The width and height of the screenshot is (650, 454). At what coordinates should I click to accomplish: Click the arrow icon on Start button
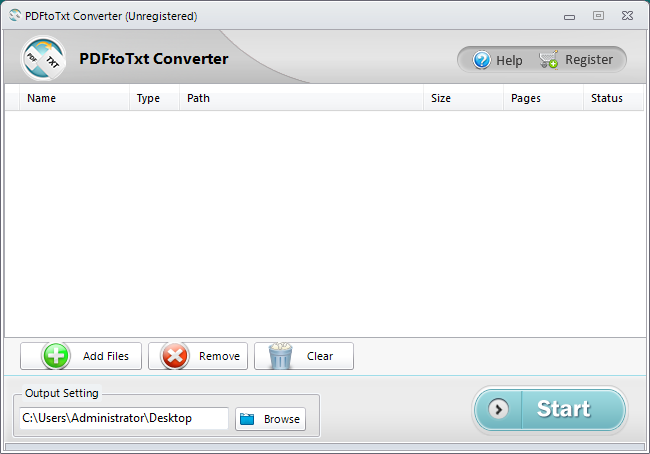pyautogui.click(x=498, y=409)
